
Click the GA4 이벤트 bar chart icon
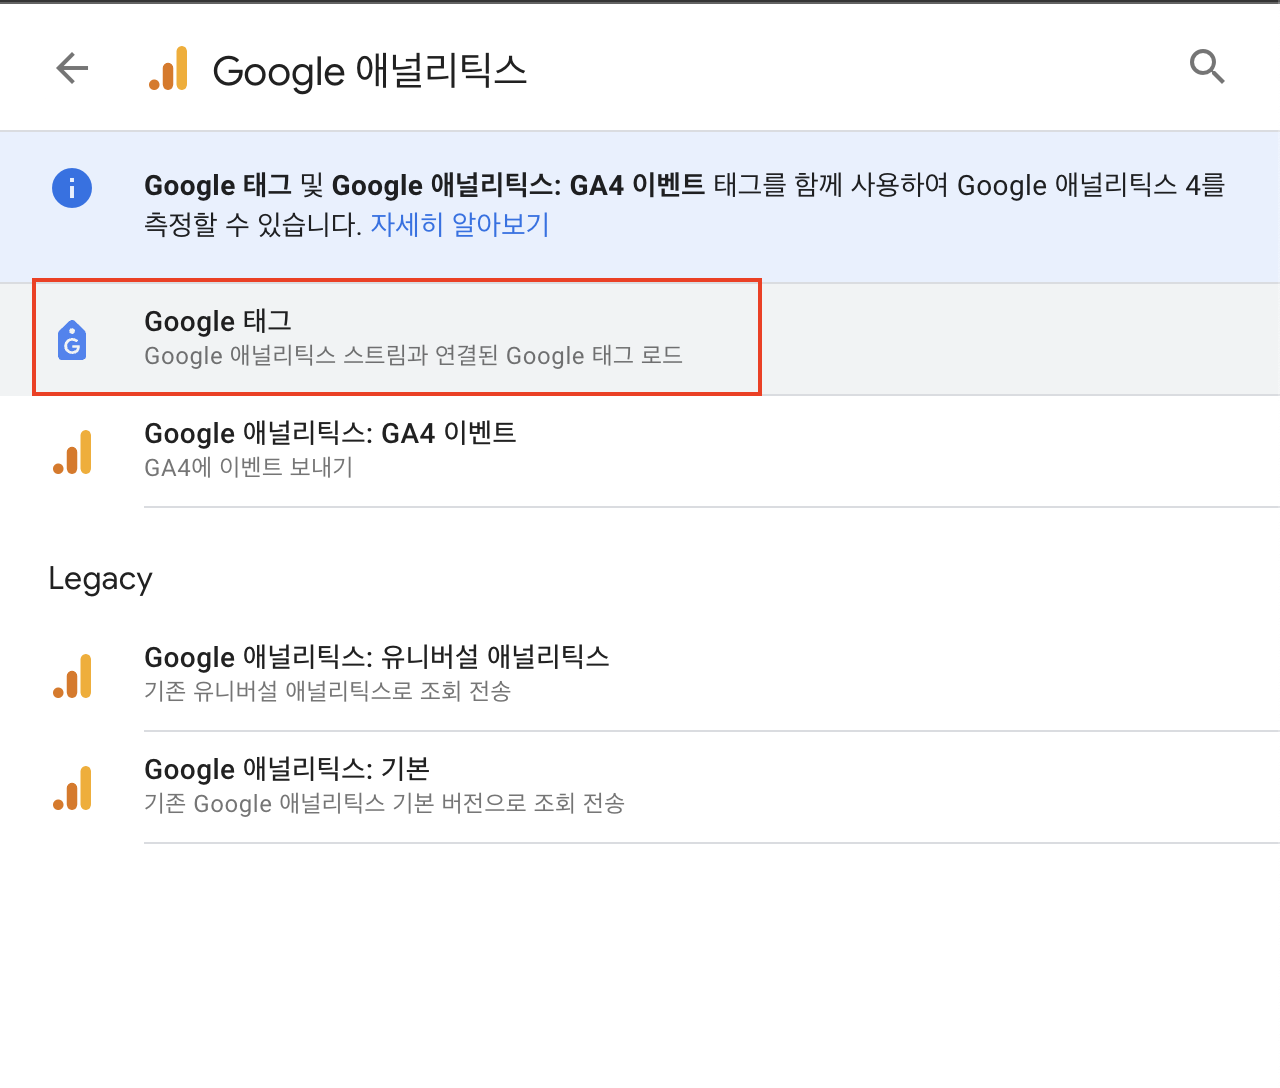click(72, 450)
